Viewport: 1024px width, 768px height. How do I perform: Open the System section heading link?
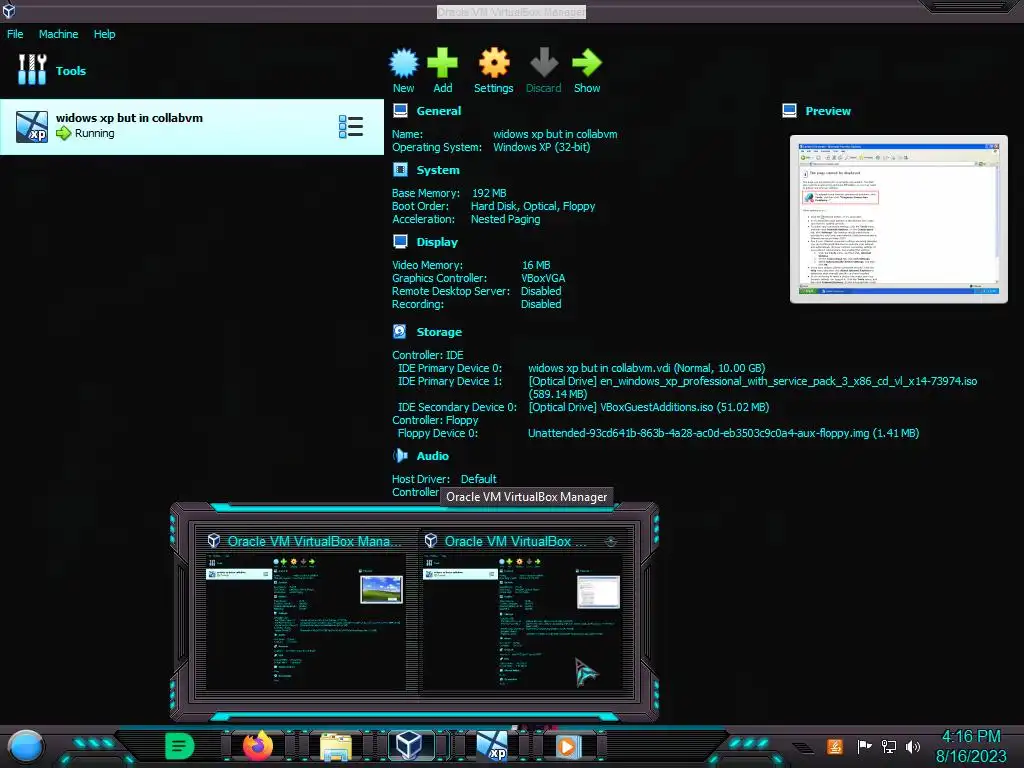pyautogui.click(x=438, y=170)
